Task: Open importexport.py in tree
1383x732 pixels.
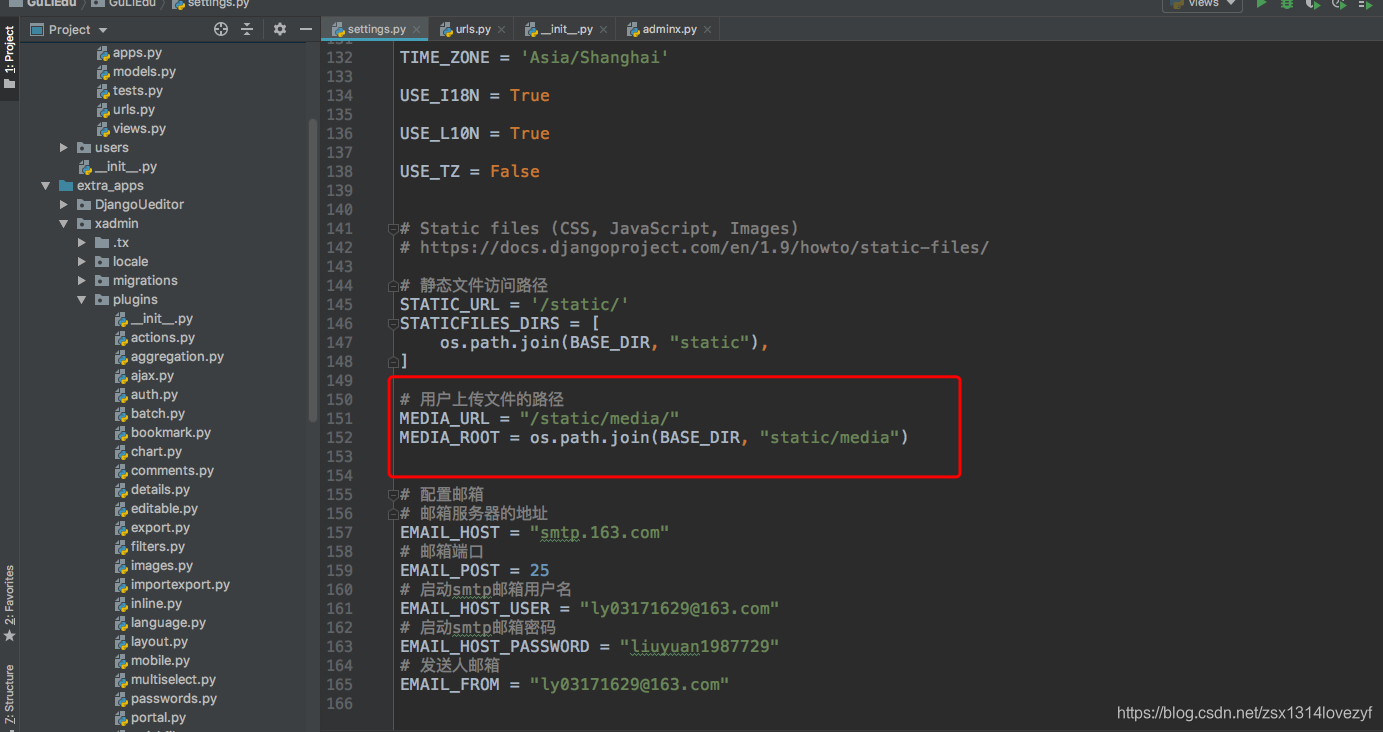Action: pos(172,585)
